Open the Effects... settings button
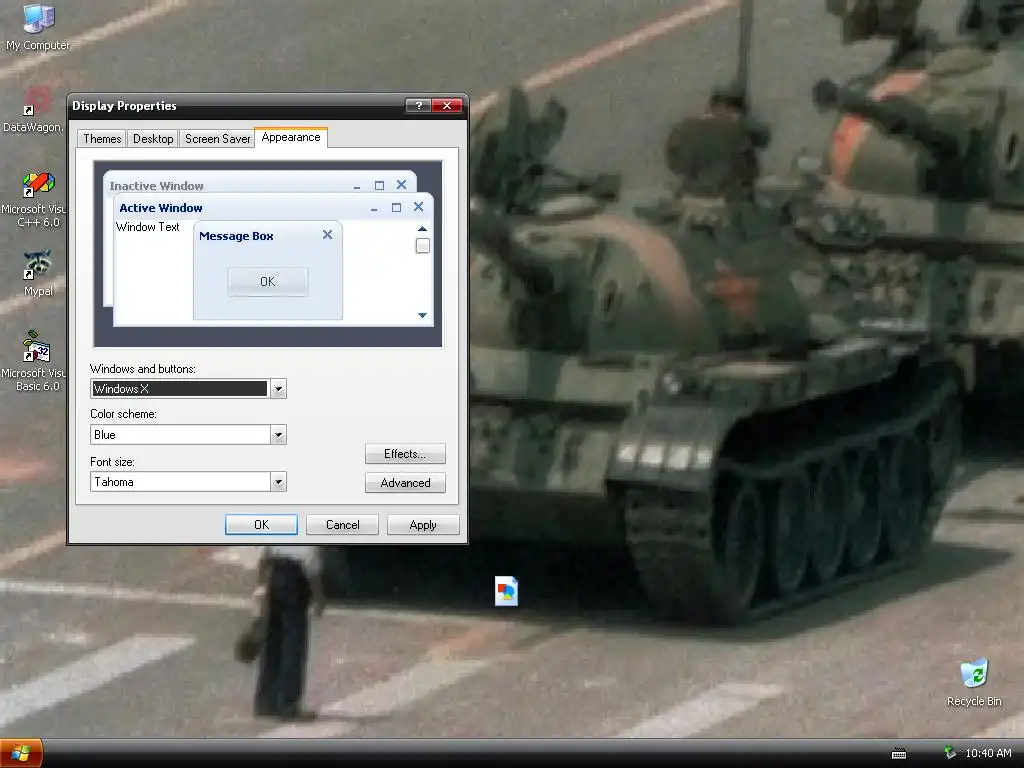1024x768 pixels. coord(405,454)
